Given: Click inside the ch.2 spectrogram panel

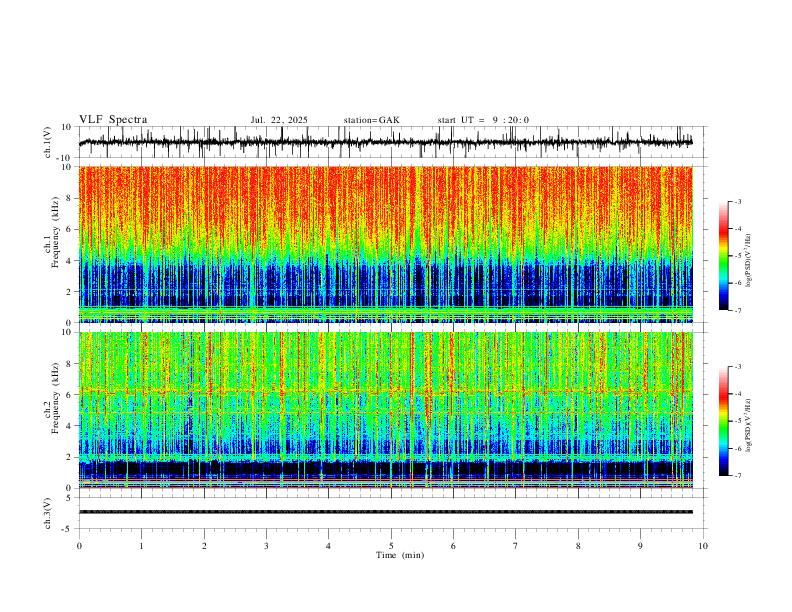Looking at the screenshot, I should [386, 410].
